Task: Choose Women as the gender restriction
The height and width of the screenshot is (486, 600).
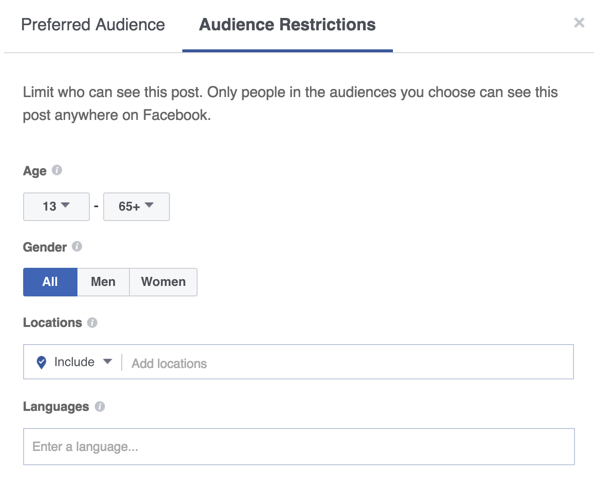Action: (x=163, y=282)
